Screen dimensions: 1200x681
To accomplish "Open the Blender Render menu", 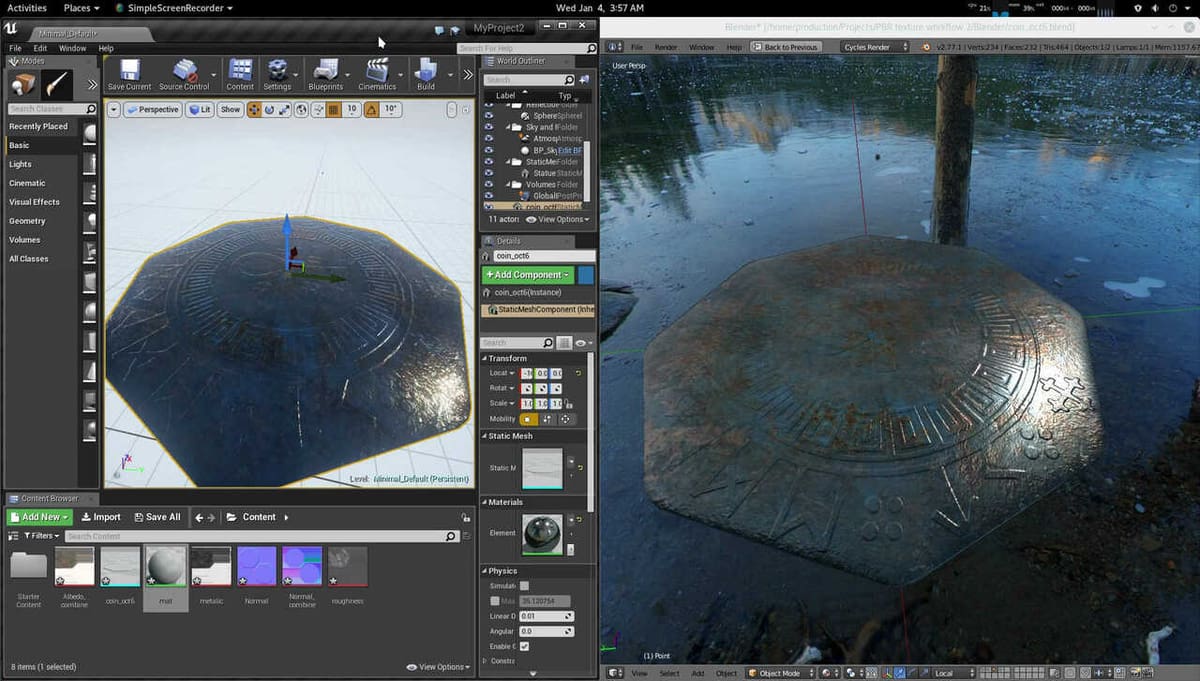I will (666, 47).
